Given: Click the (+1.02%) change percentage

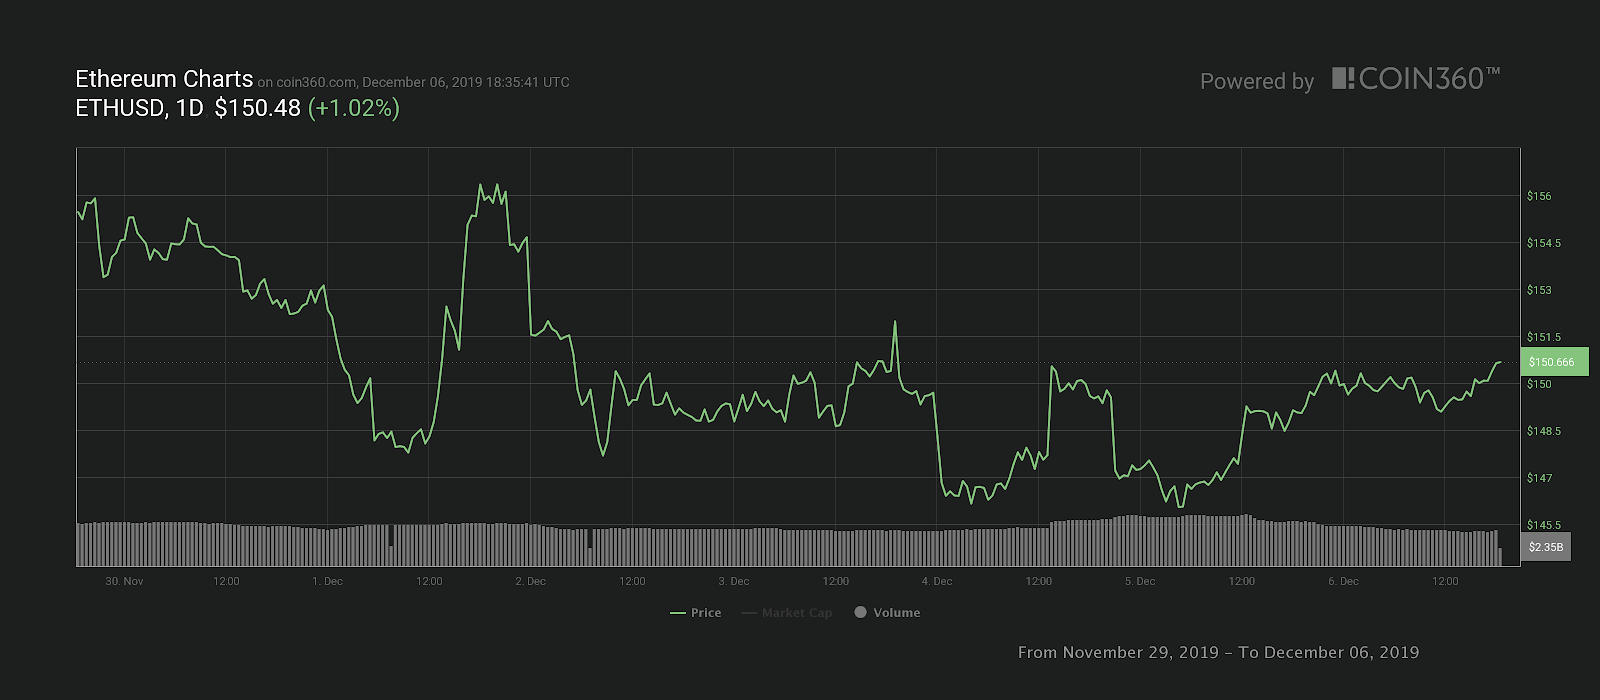Looking at the screenshot, I should pyautogui.click(x=354, y=108).
